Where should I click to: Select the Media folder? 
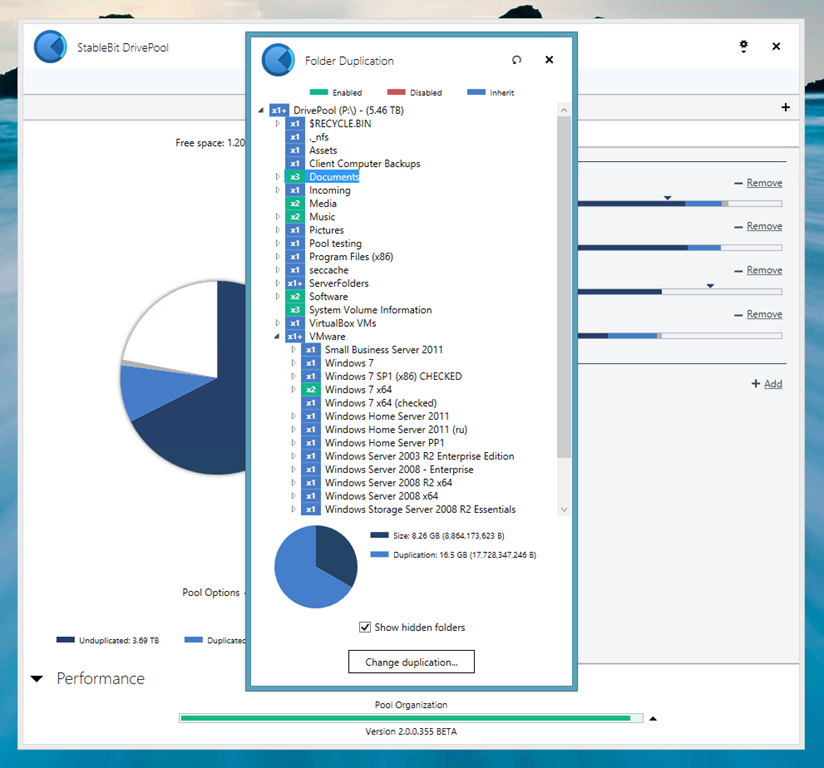coord(323,203)
